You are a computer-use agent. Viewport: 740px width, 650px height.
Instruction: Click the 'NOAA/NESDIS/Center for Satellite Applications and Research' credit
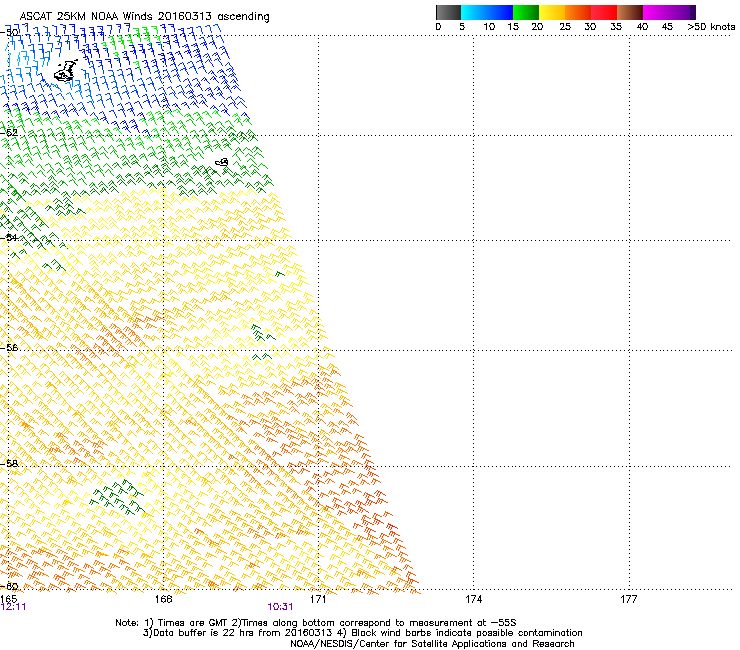coord(432,644)
